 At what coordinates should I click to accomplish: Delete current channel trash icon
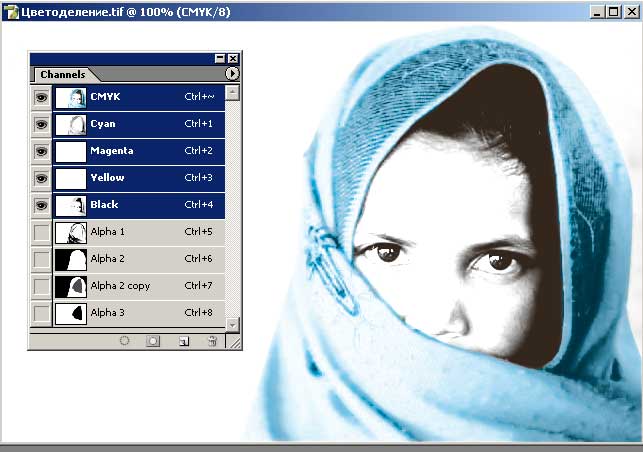tap(212, 341)
